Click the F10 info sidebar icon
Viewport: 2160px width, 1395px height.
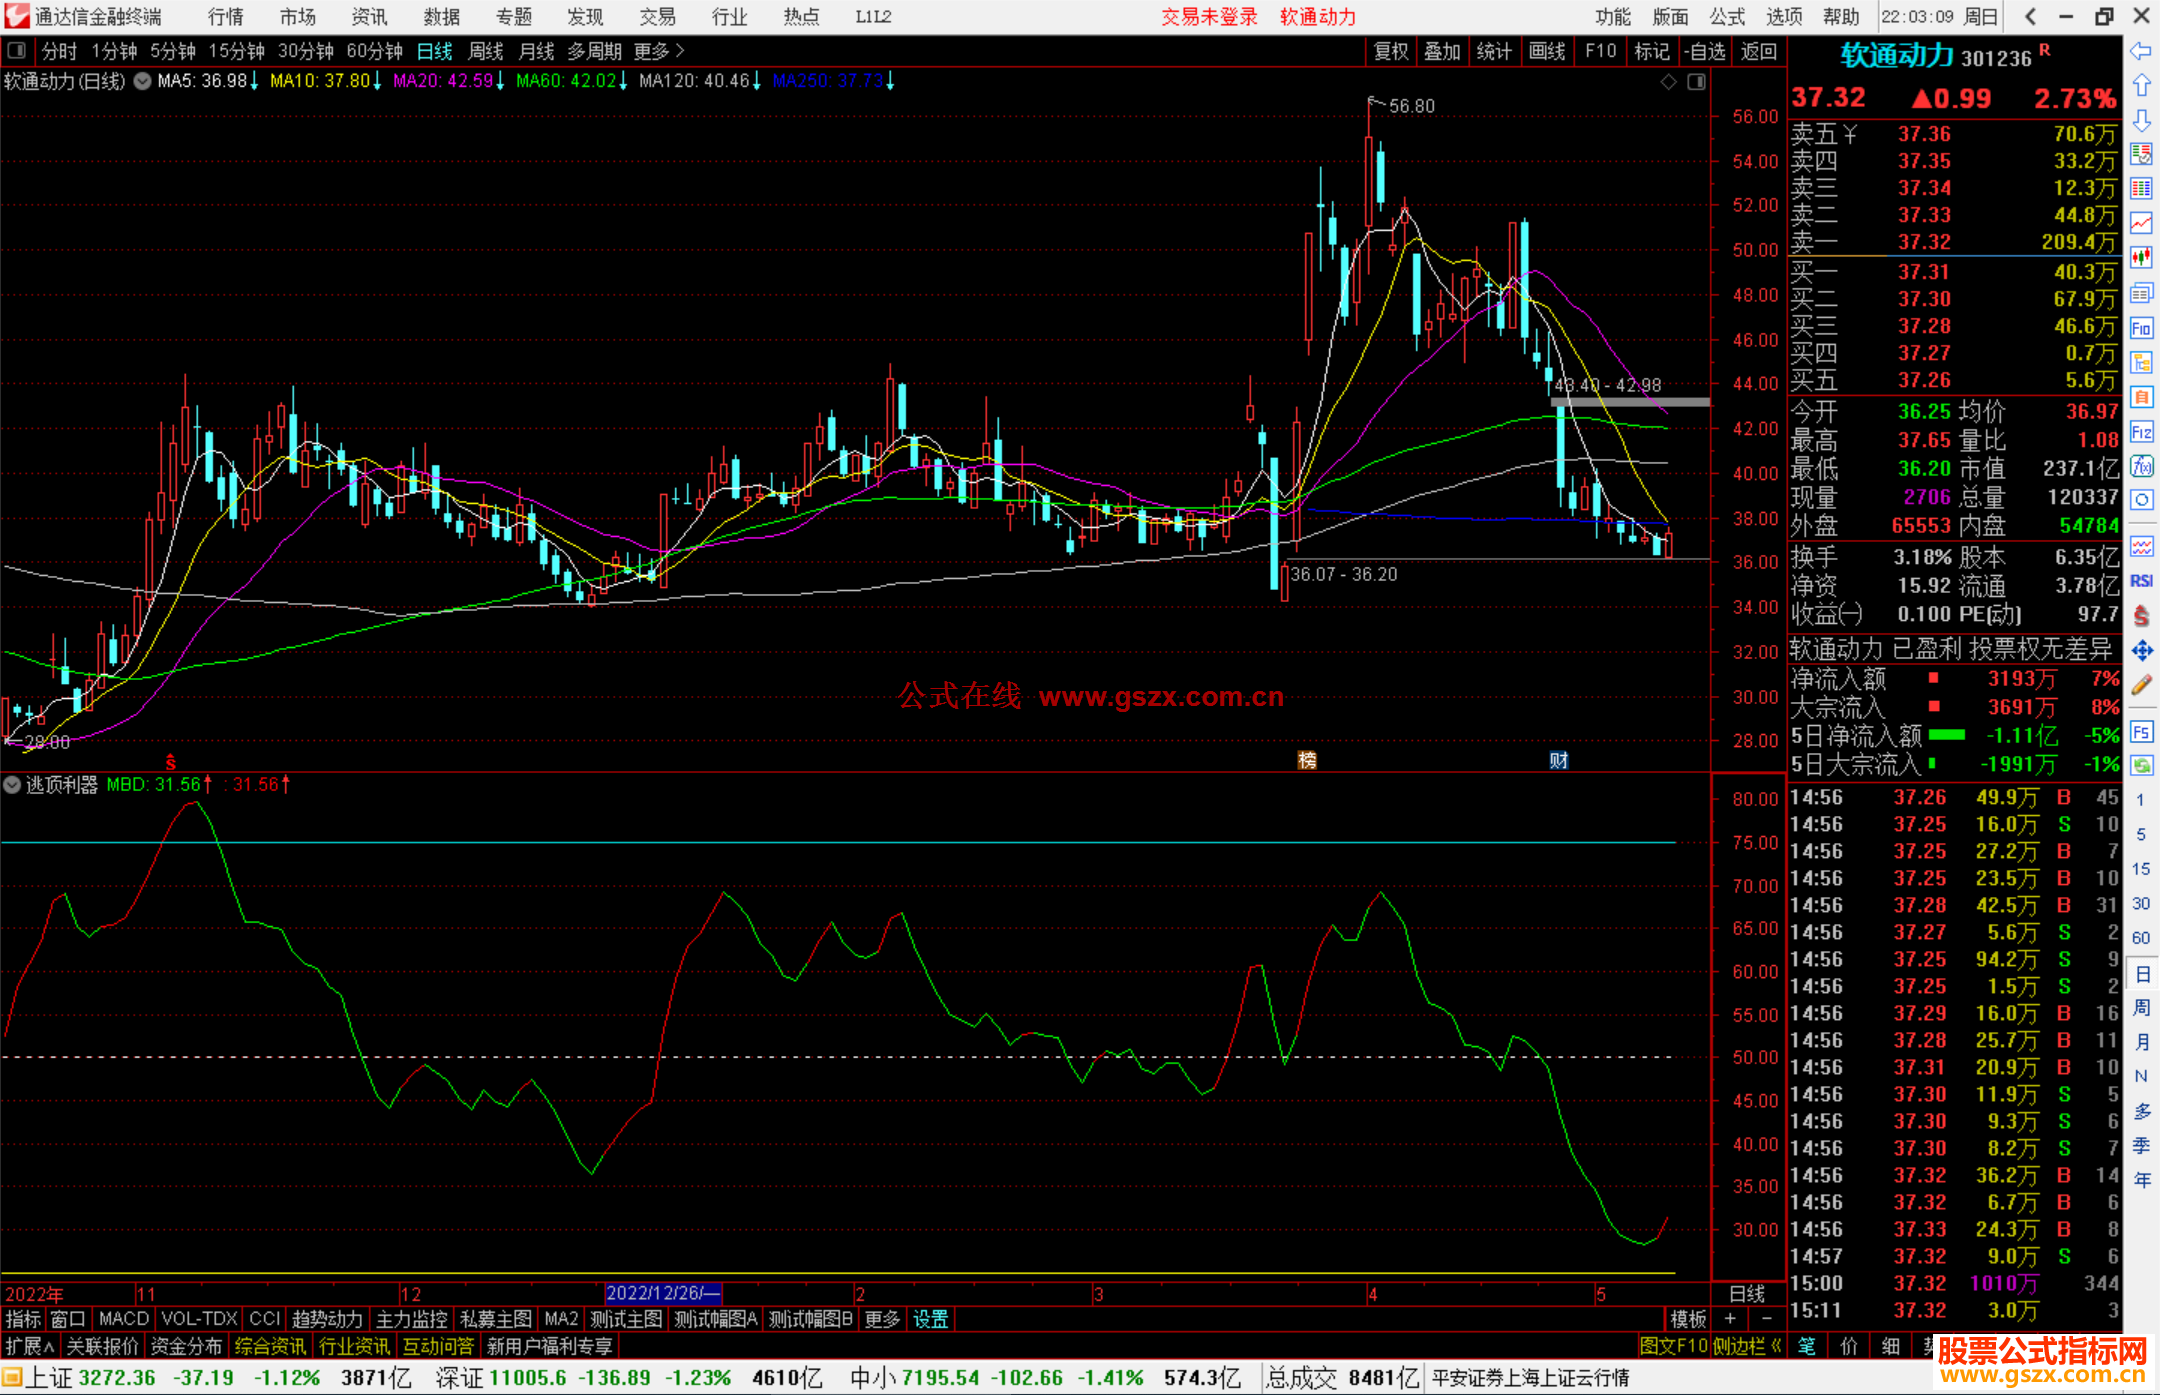pos(2141,328)
